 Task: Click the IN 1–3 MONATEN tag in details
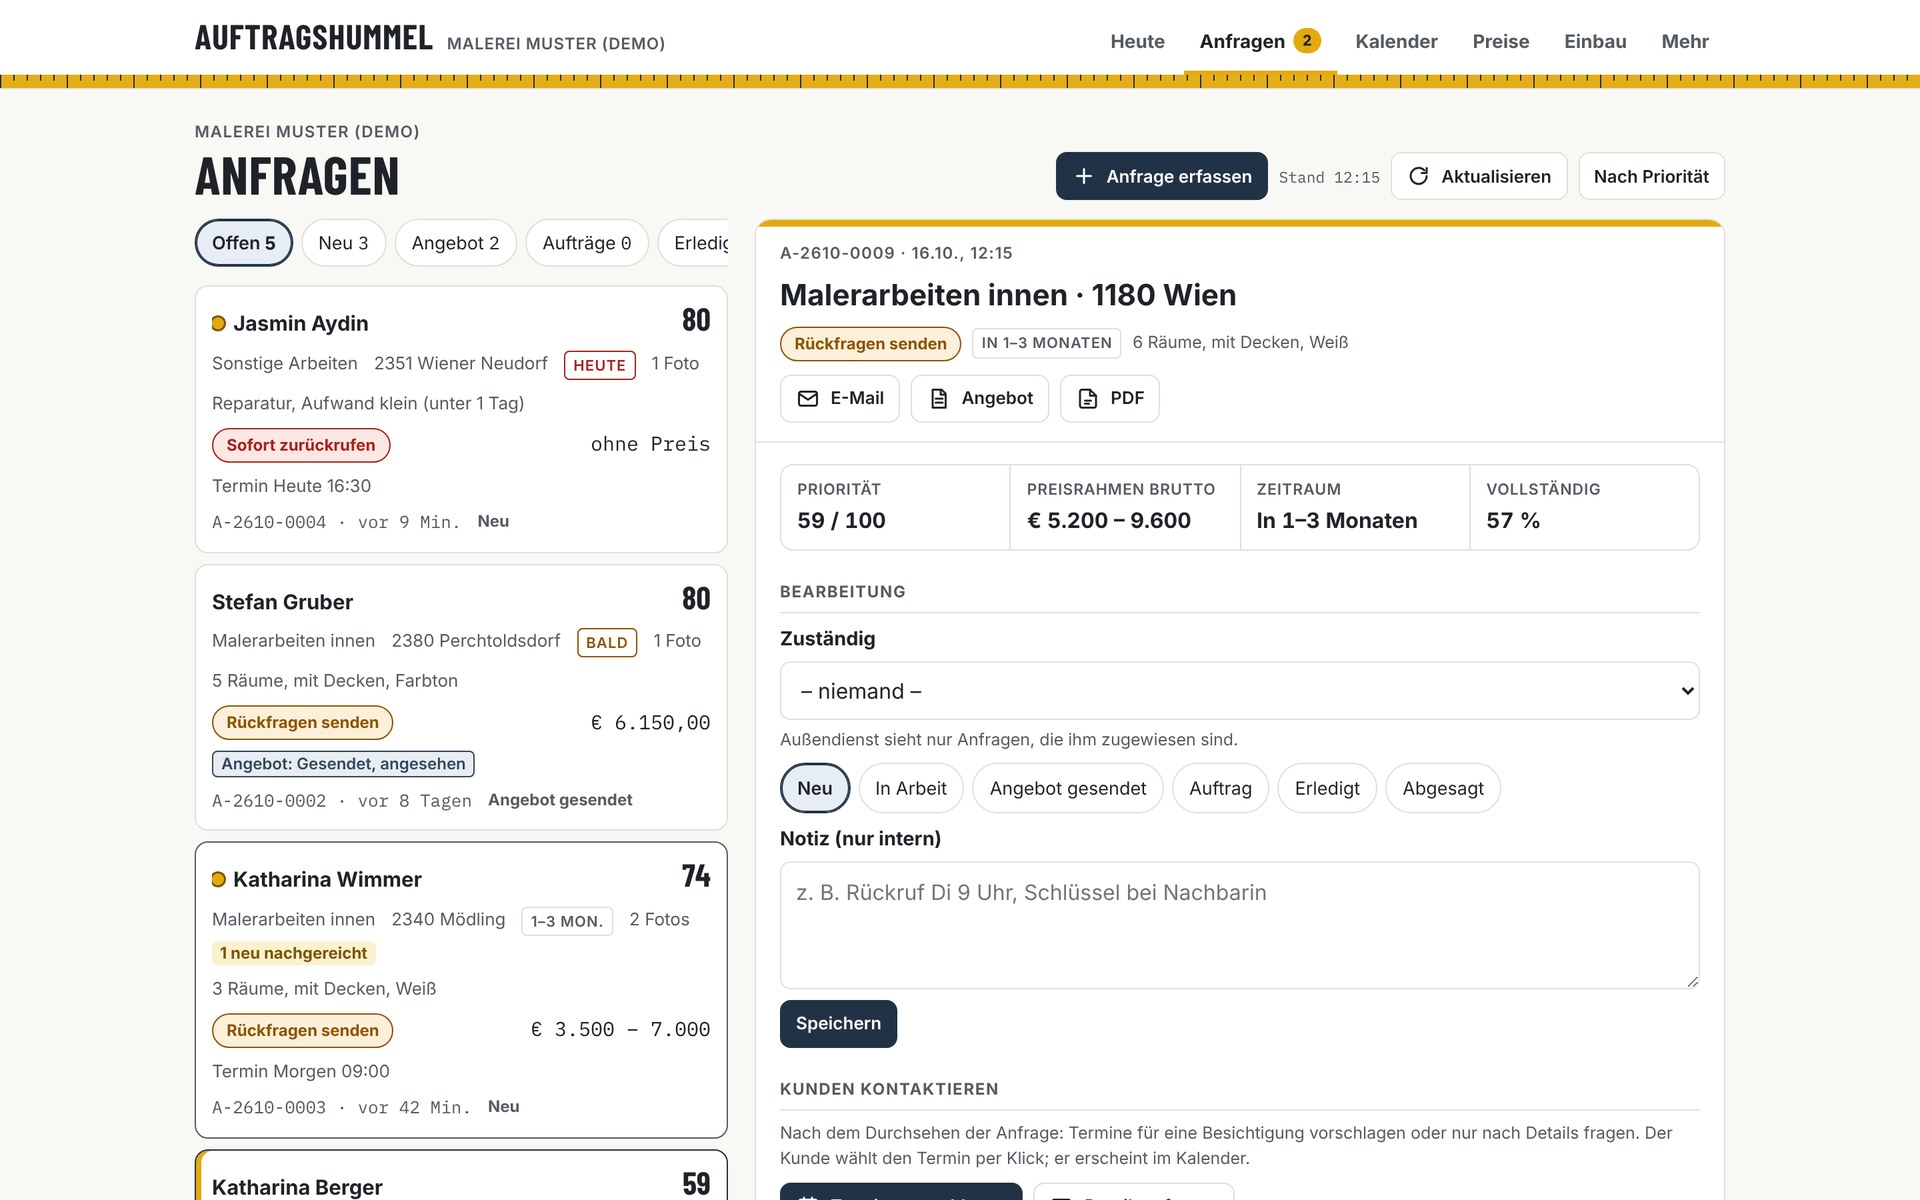coord(1046,343)
